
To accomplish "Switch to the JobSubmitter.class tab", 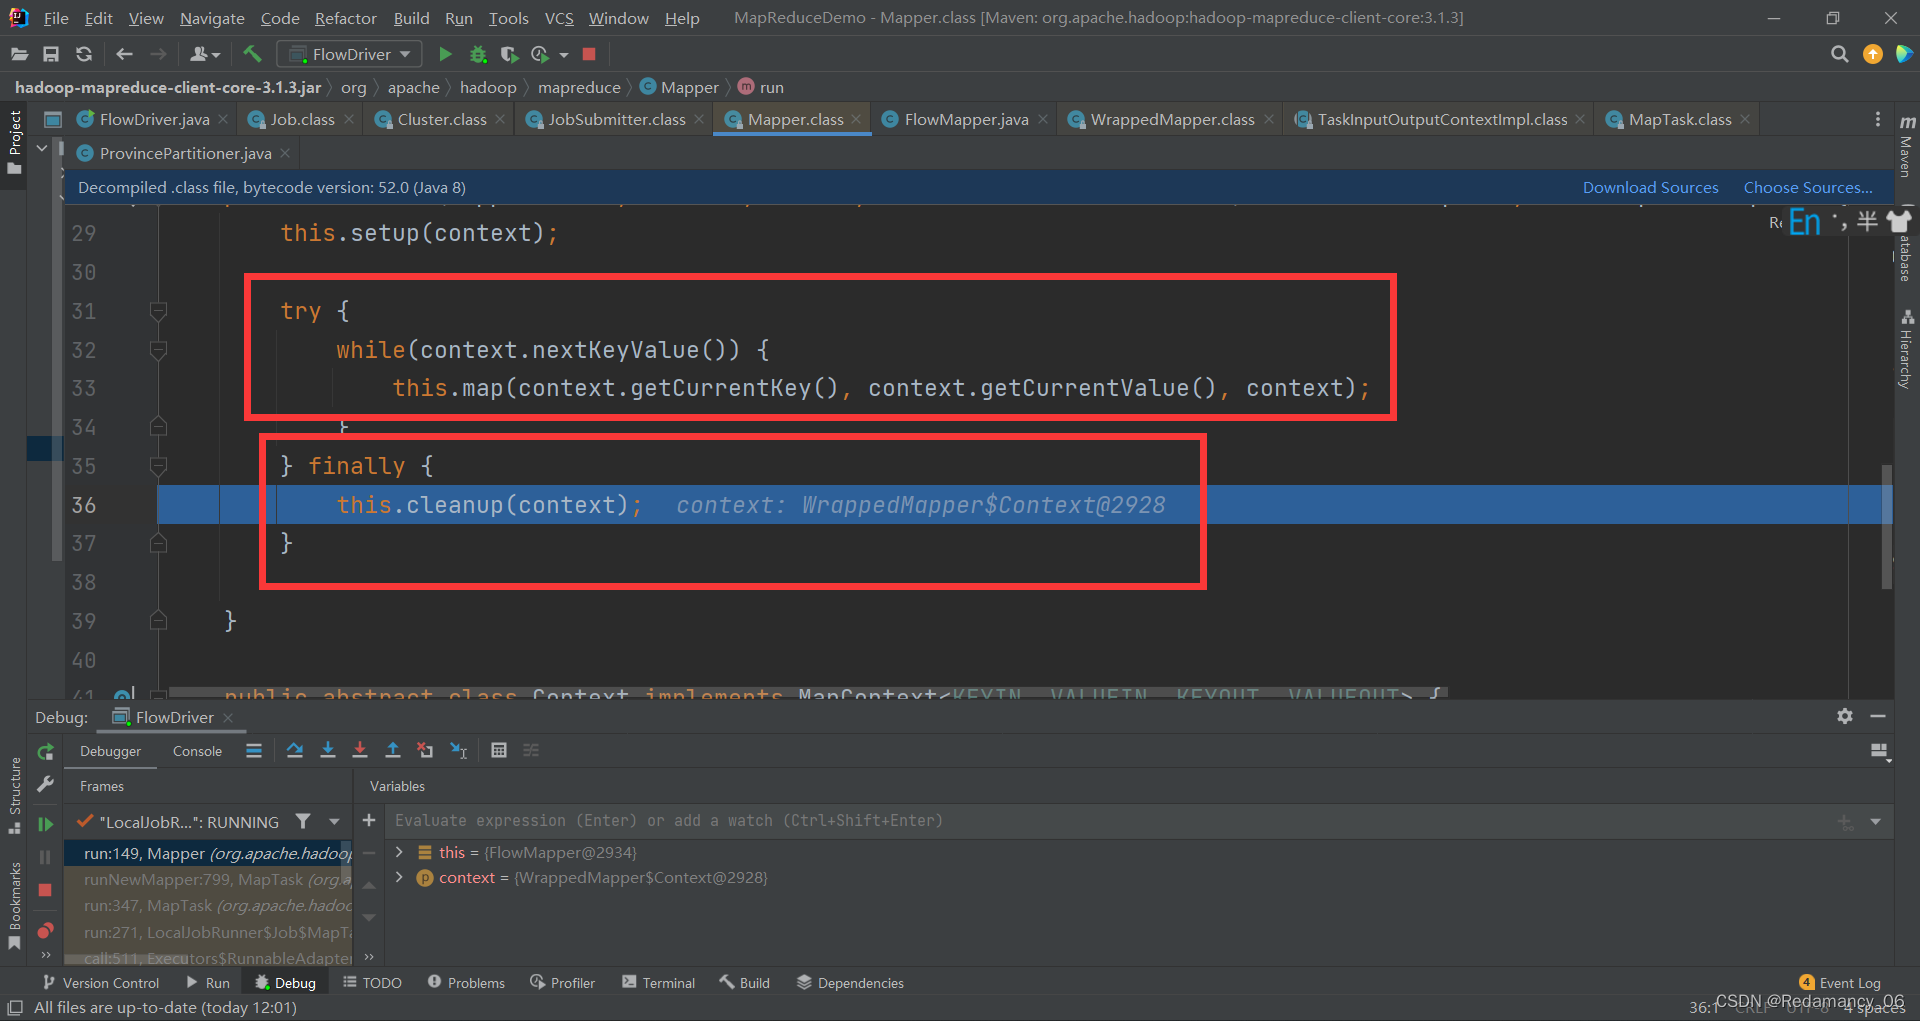I will (x=616, y=119).
